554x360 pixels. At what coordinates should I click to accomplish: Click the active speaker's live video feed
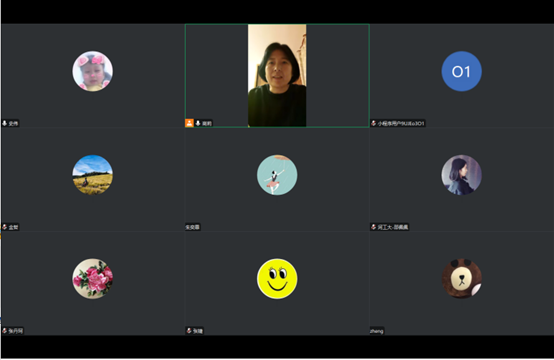(x=277, y=75)
